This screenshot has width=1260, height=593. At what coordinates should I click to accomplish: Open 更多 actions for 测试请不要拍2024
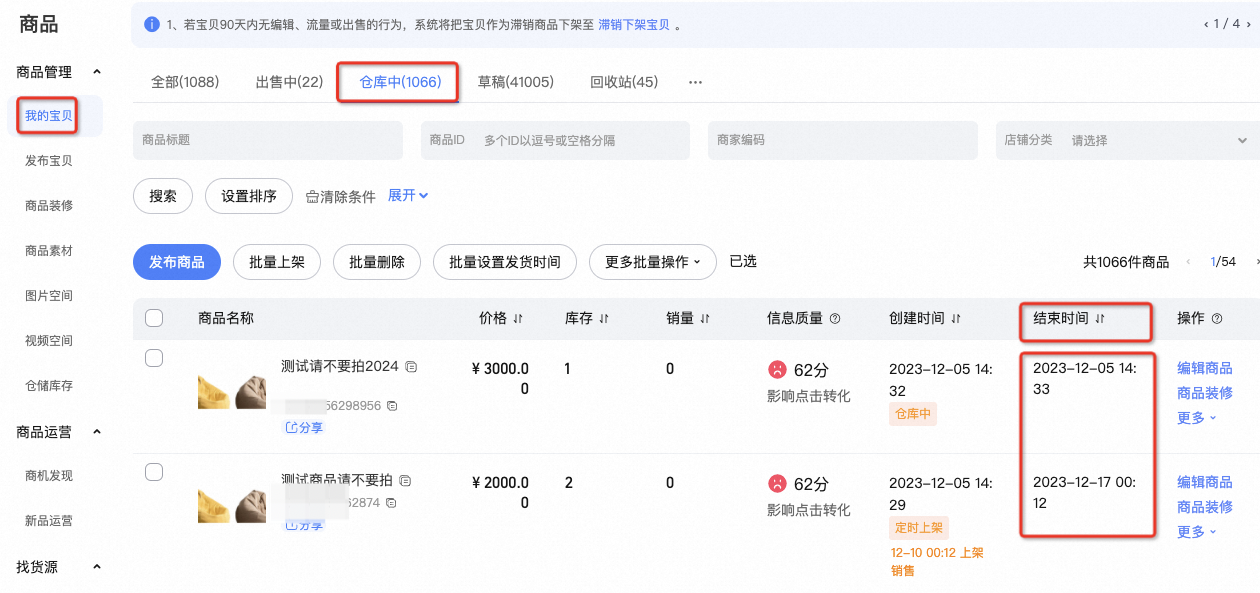click(1197, 418)
